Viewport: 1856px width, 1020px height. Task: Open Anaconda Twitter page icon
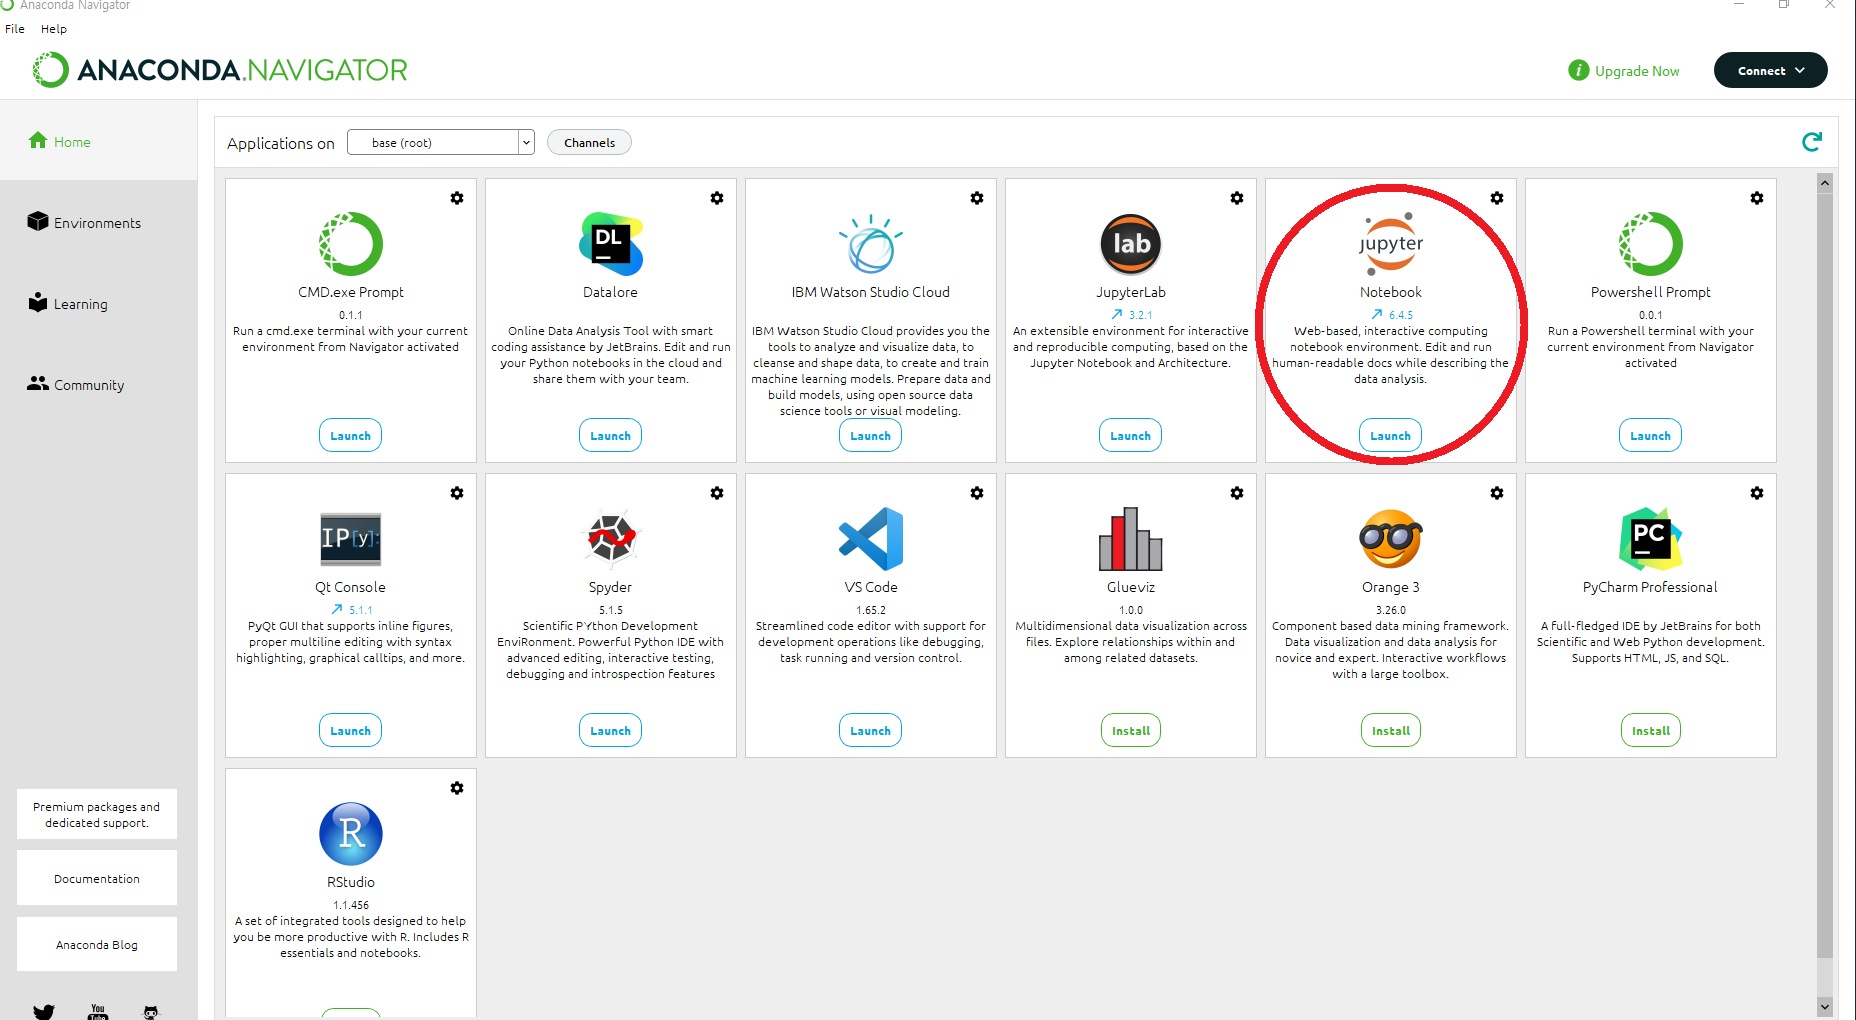[x=44, y=1012]
